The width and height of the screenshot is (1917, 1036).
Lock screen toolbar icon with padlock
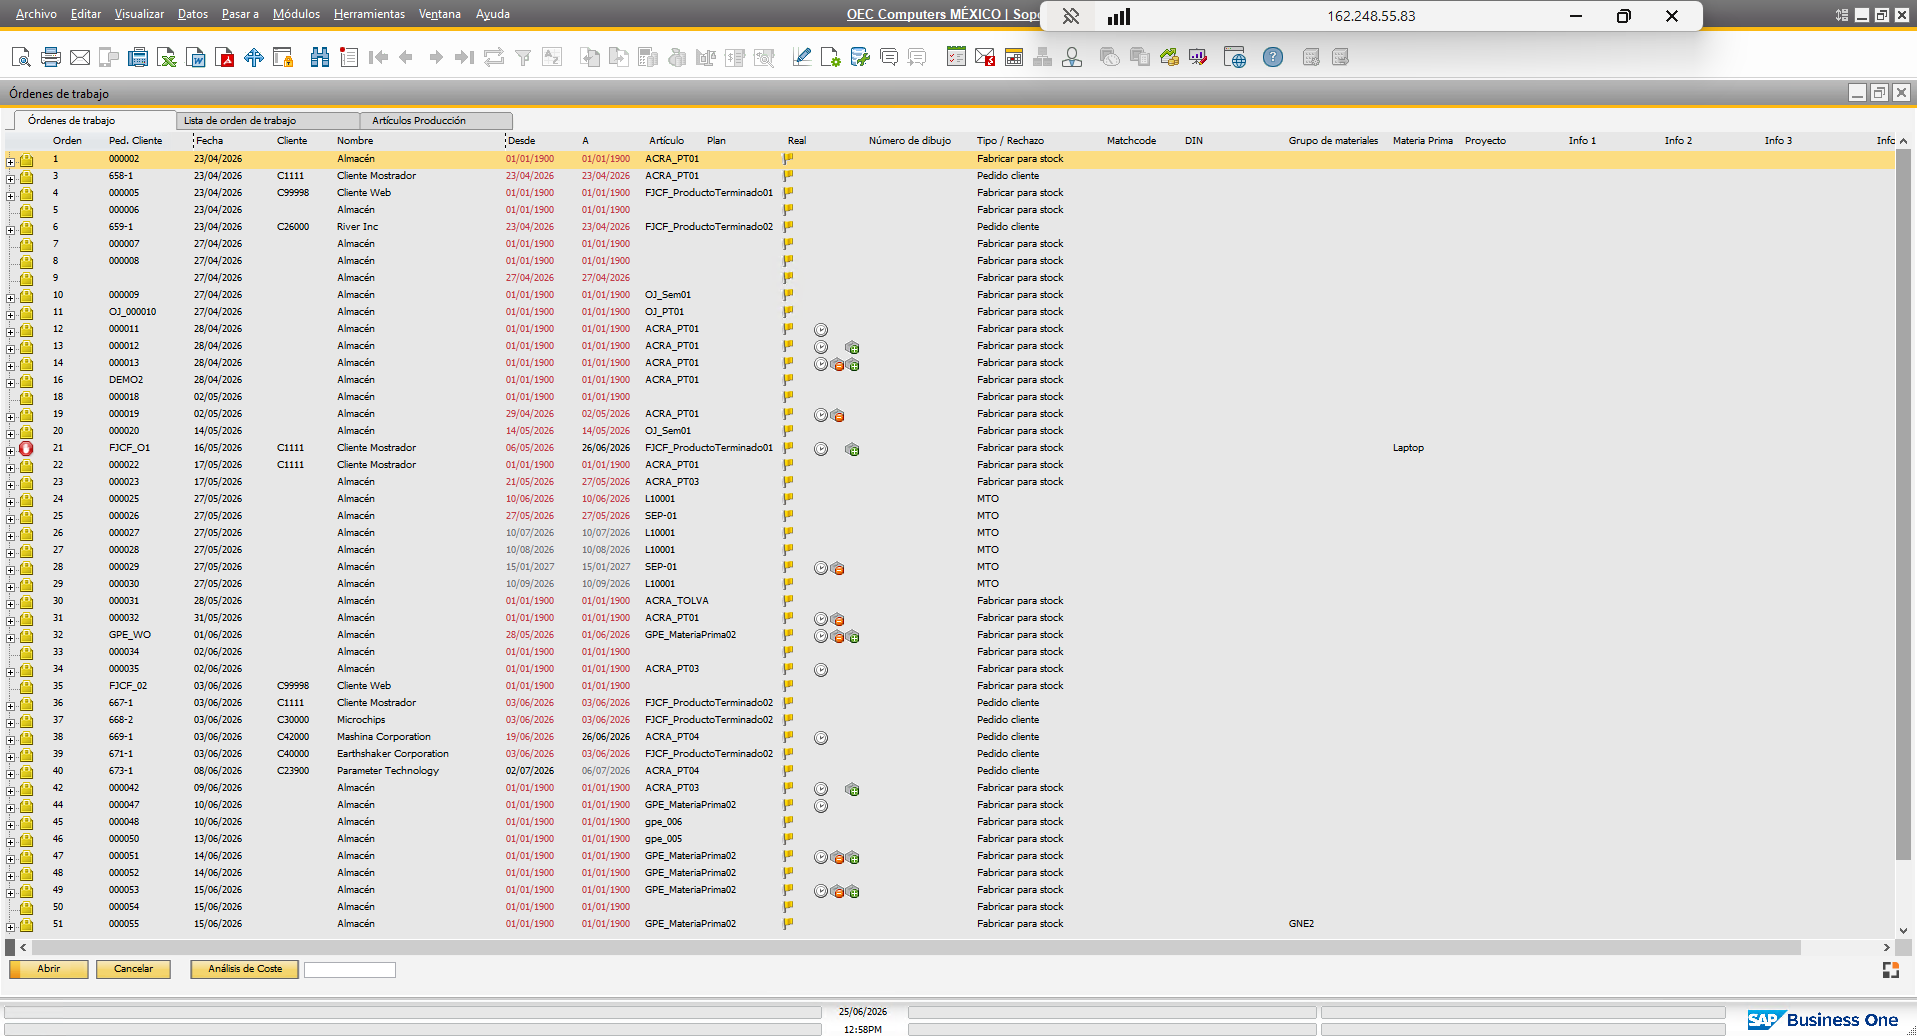point(283,57)
